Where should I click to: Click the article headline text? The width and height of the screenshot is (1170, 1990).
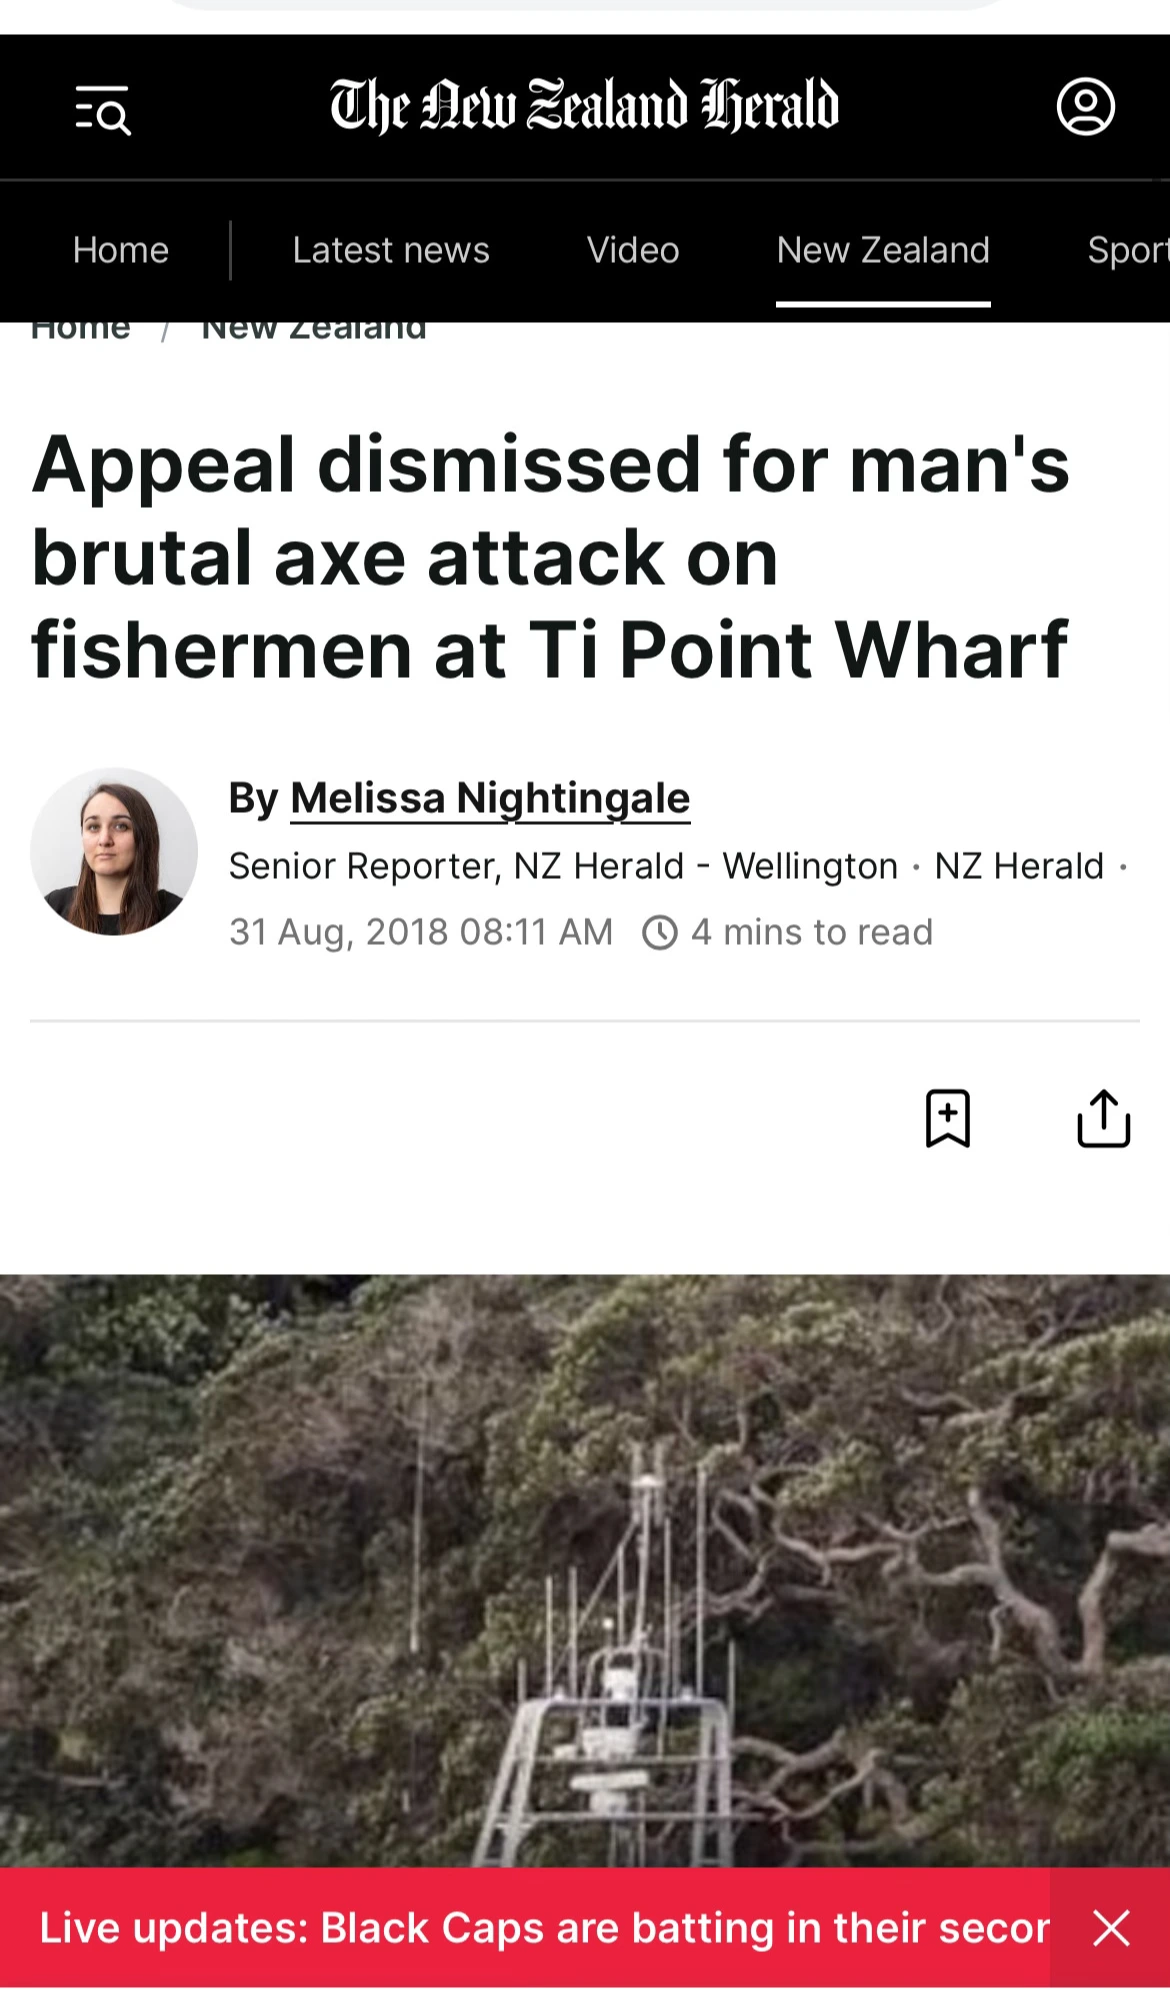tap(550, 557)
